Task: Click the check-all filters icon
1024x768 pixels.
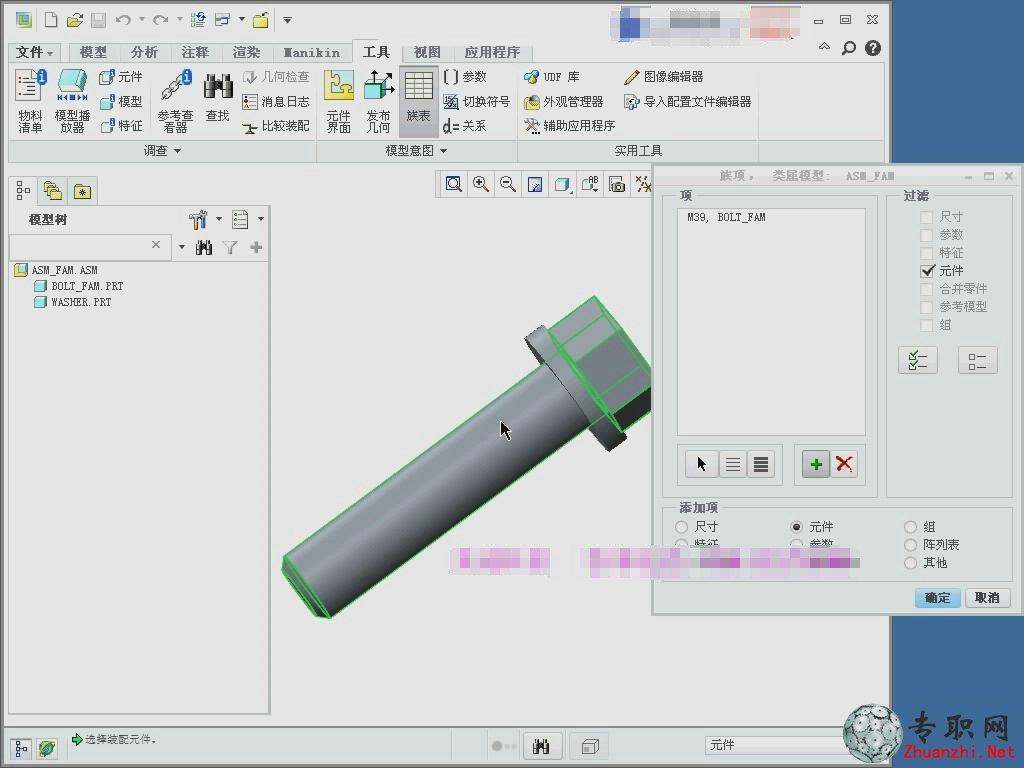Action: (x=918, y=360)
